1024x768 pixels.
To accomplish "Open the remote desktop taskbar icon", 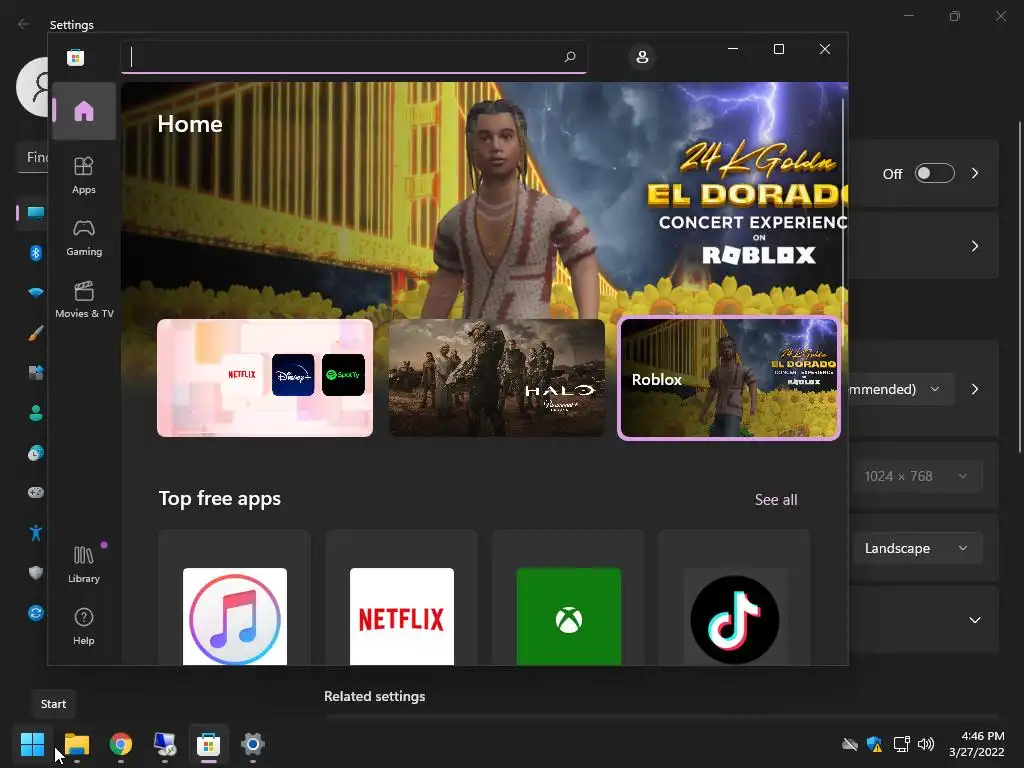I will coord(165,744).
